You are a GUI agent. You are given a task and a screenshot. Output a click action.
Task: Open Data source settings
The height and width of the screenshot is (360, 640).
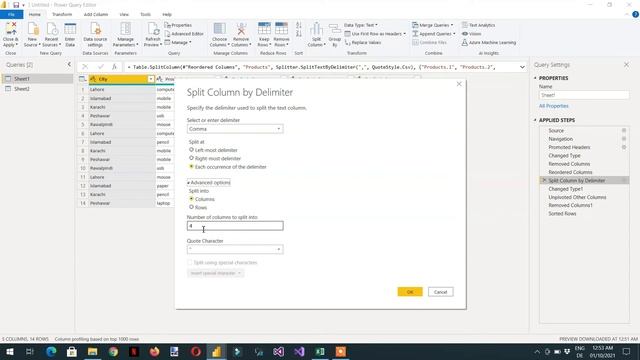pyautogui.click(x=95, y=35)
